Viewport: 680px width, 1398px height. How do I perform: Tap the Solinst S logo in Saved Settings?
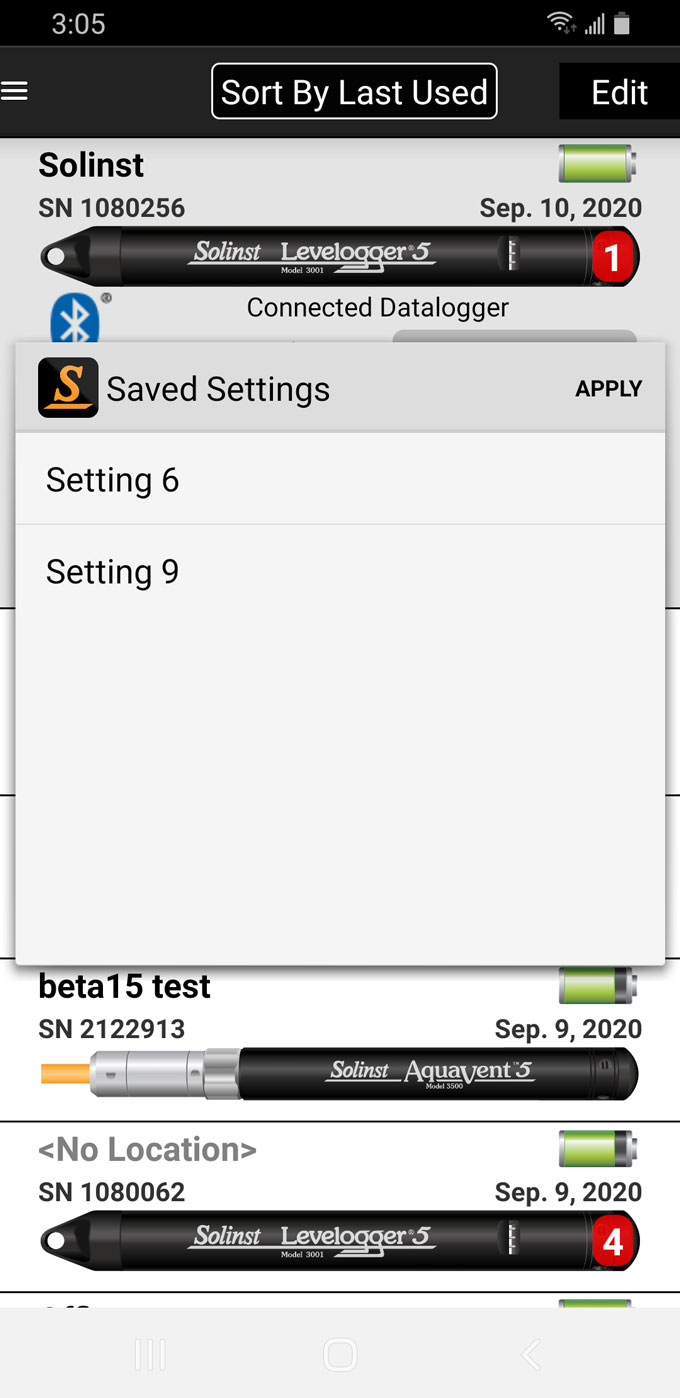point(67,388)
